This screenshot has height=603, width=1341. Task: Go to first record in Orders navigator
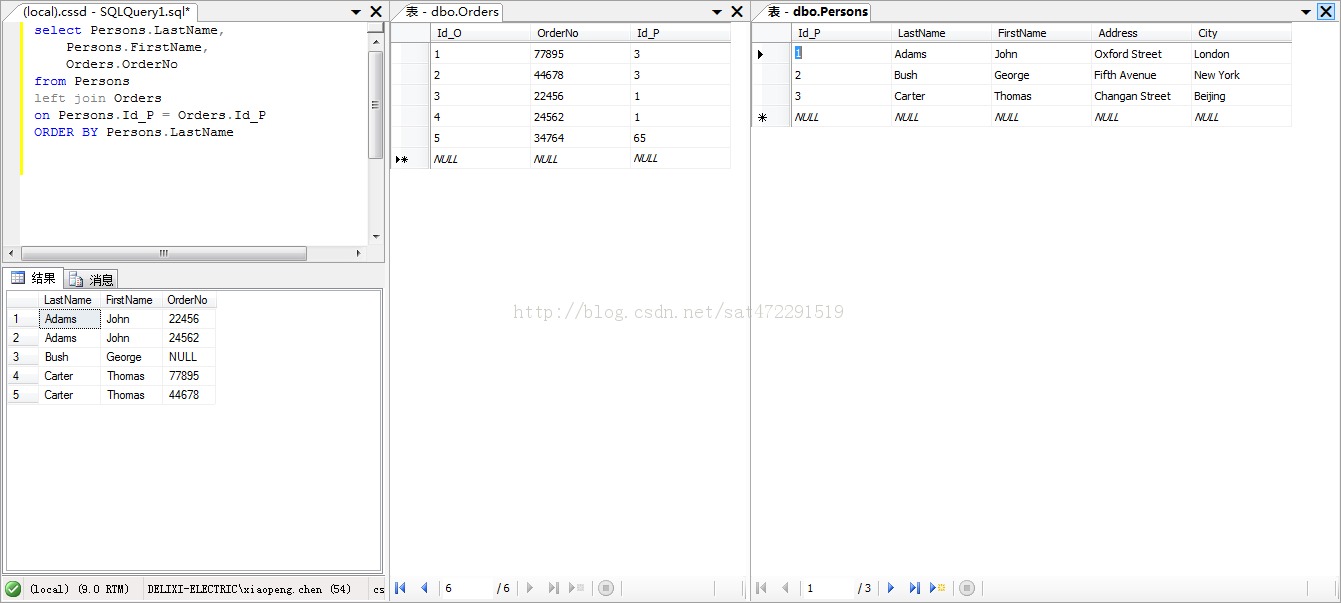click(x=401, y=588)
